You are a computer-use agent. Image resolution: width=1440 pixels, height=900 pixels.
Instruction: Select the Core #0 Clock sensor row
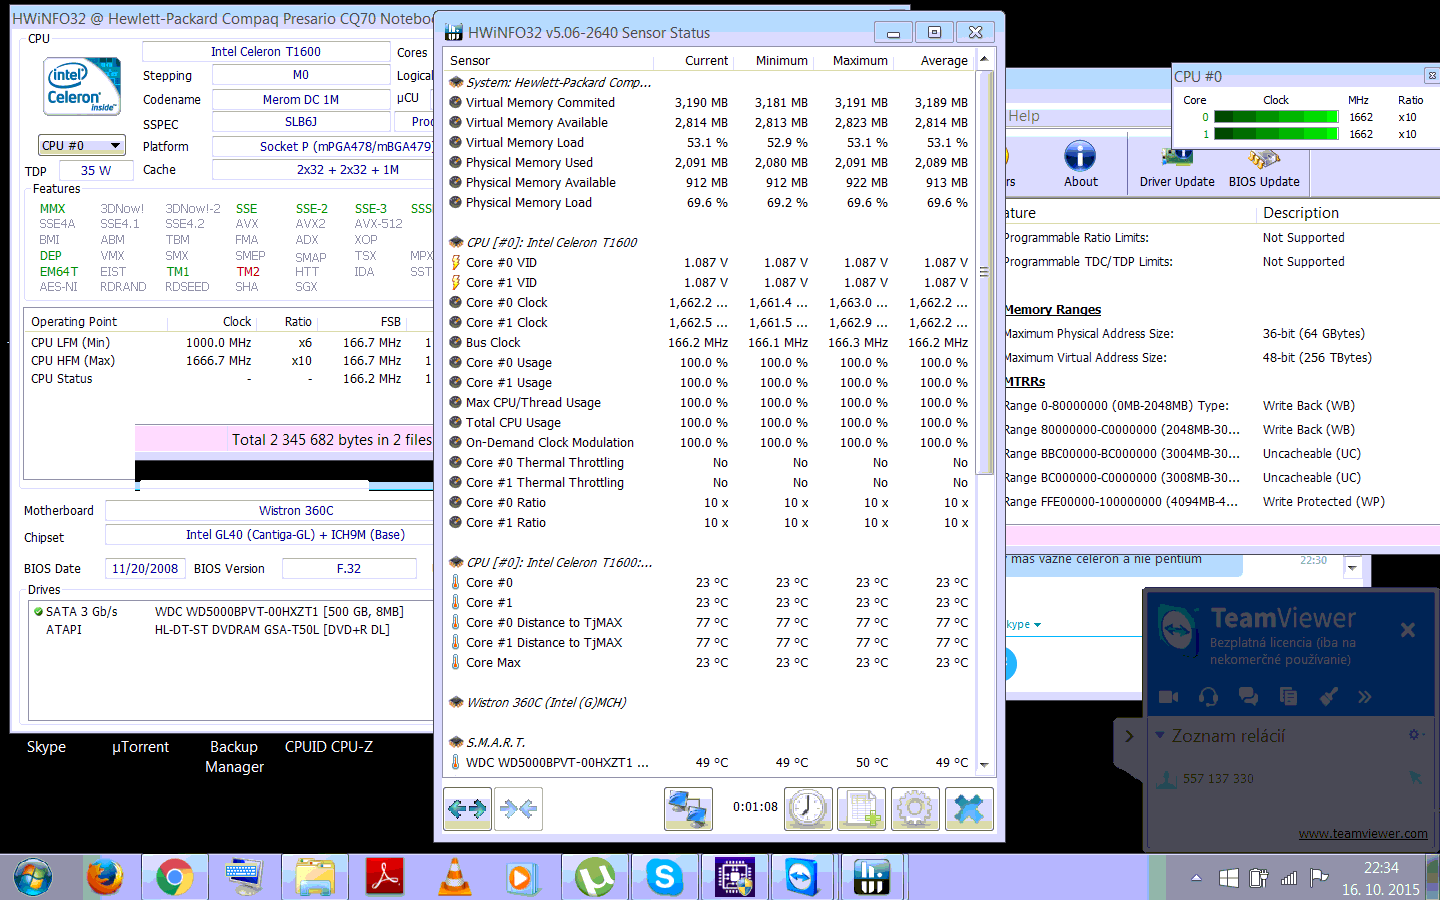[708, 302]
